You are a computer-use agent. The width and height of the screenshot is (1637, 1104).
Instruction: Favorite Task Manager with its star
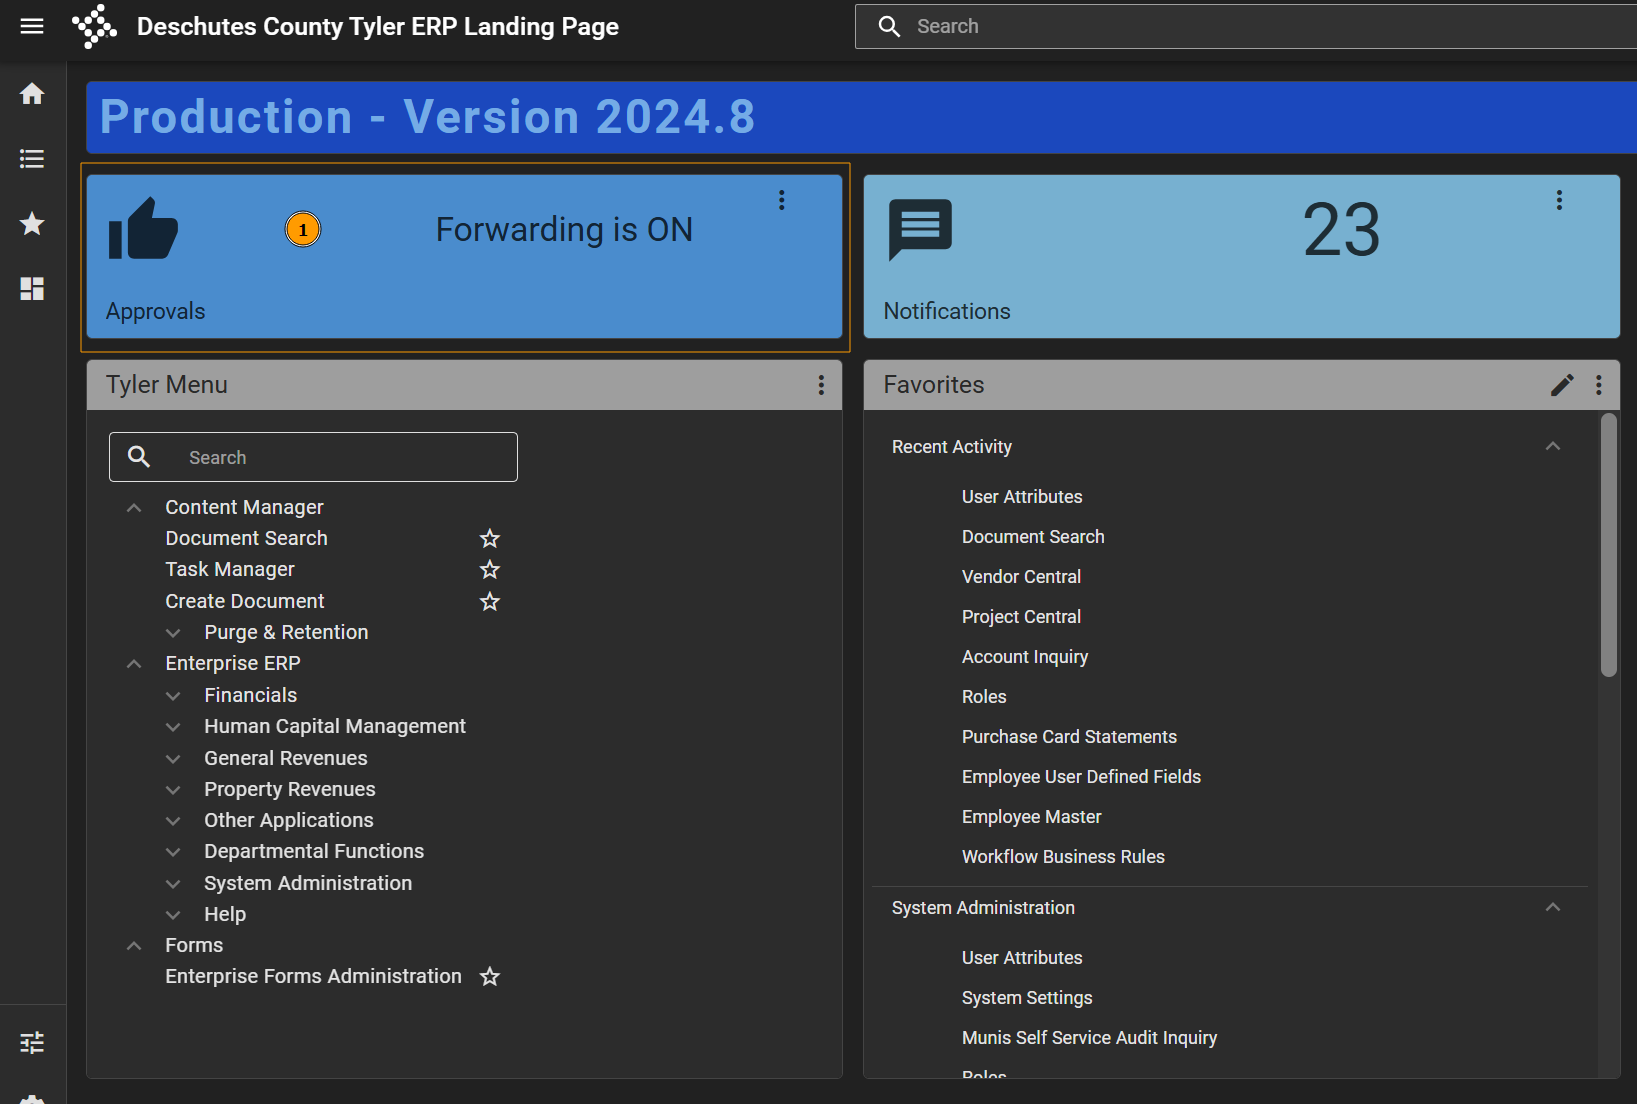[x=490, y=570]
